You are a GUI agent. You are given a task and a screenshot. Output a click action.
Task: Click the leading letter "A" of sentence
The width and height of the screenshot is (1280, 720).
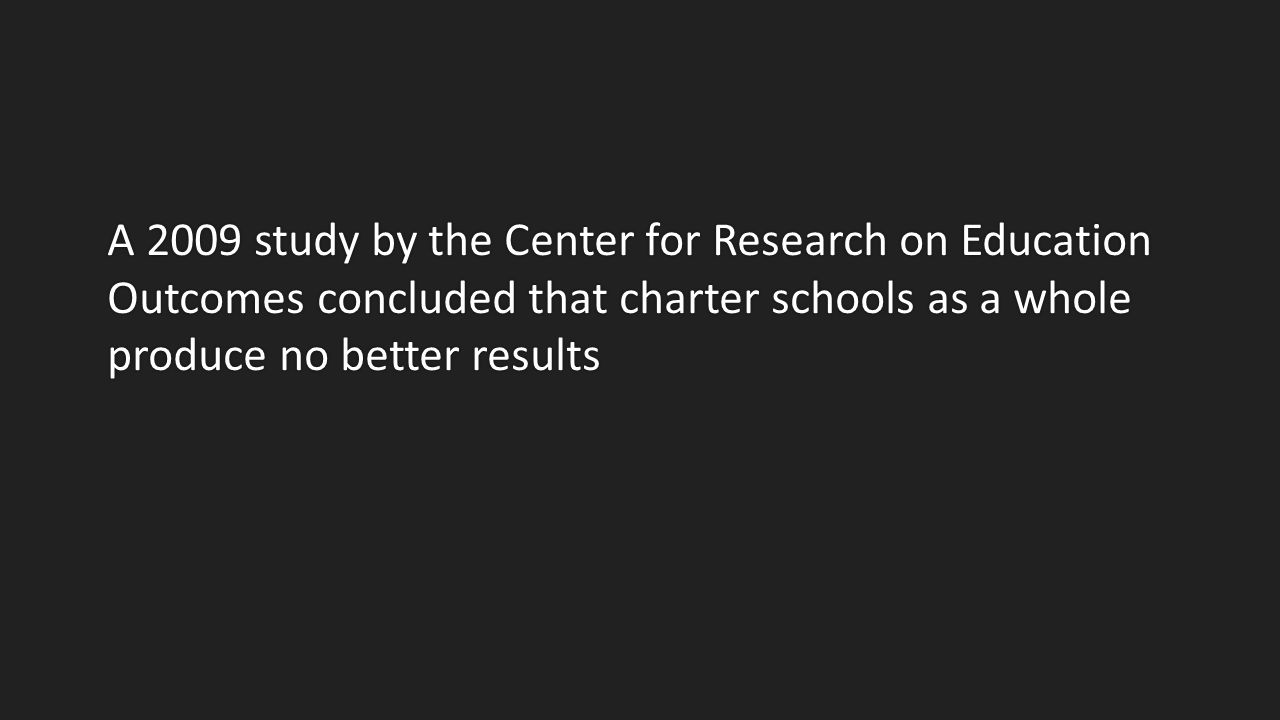pos(121,241)
